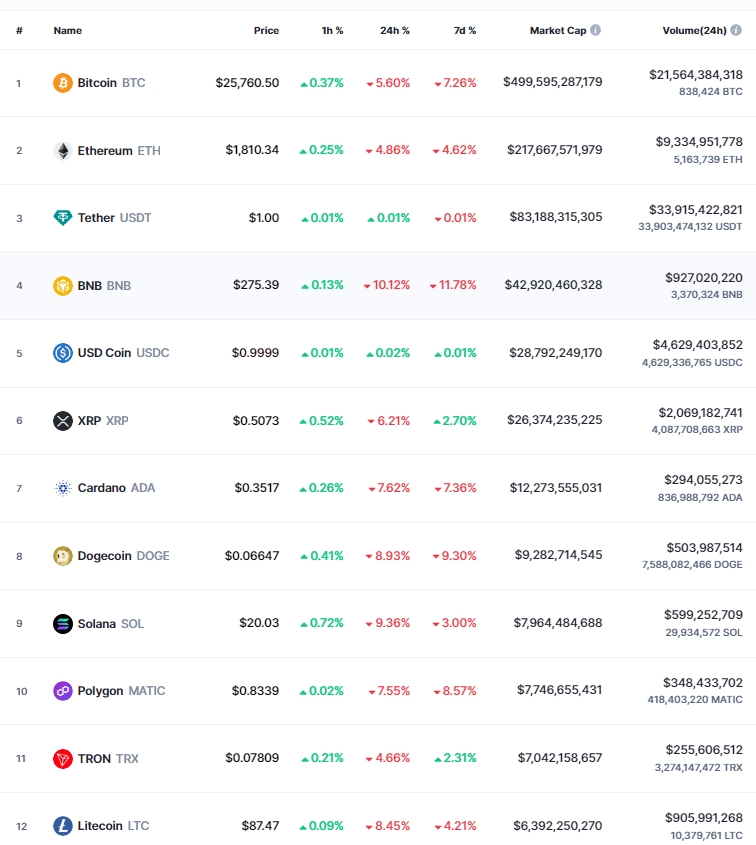
Task: Click the Tether logo icon
Action: (63, 218)
